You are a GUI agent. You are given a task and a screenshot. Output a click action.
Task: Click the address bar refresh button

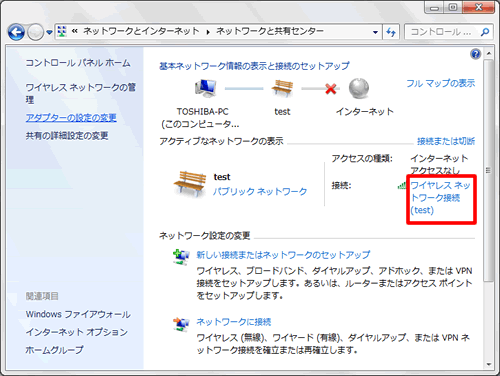point(391,32)
